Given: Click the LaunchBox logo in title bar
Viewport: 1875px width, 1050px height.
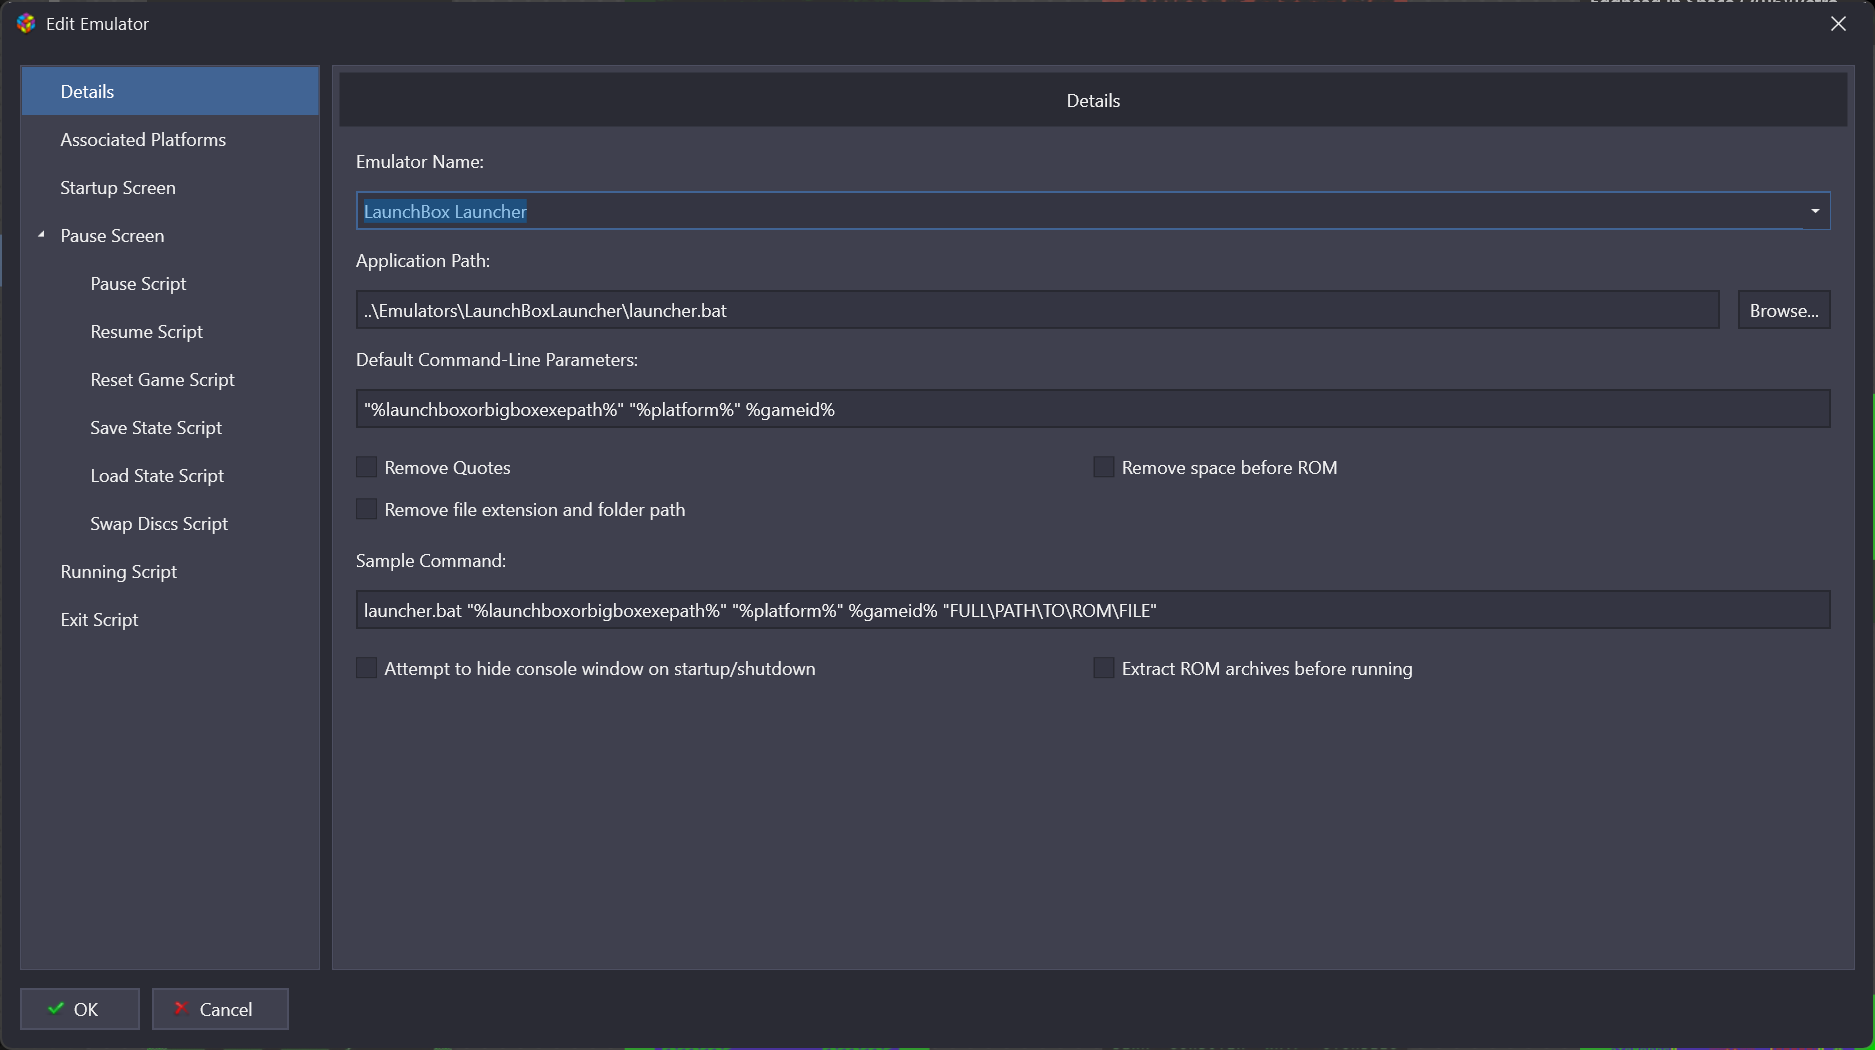Looking at the screenshot, I should click(26, 23).
